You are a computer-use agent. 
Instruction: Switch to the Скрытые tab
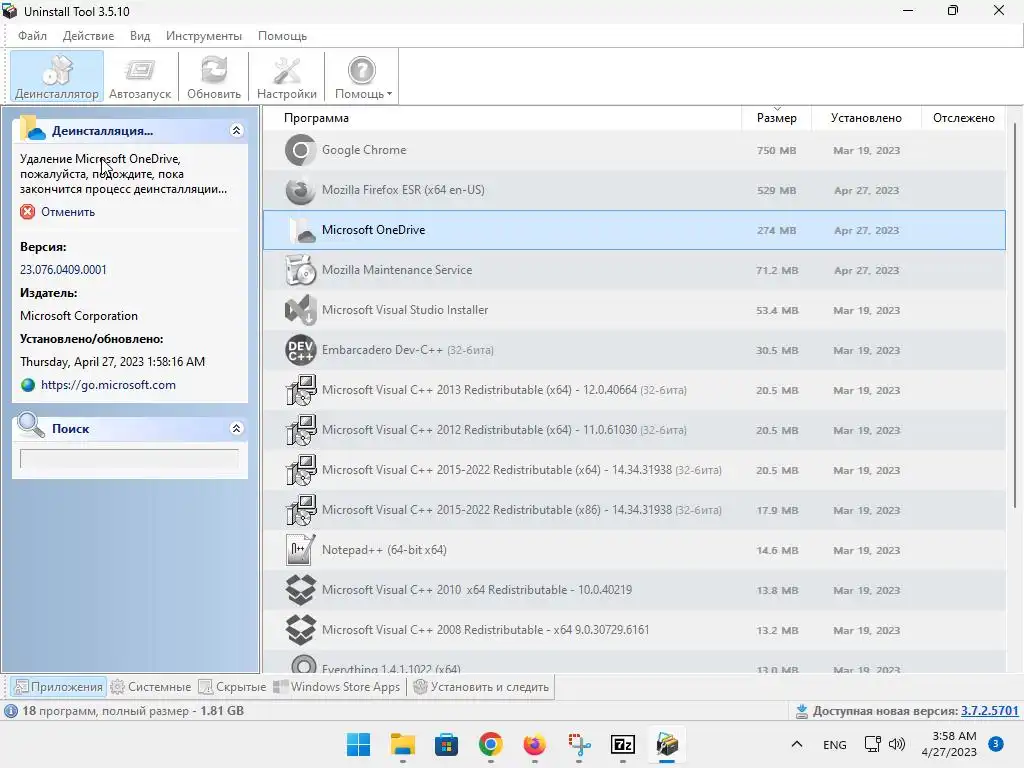click(232, 687)
